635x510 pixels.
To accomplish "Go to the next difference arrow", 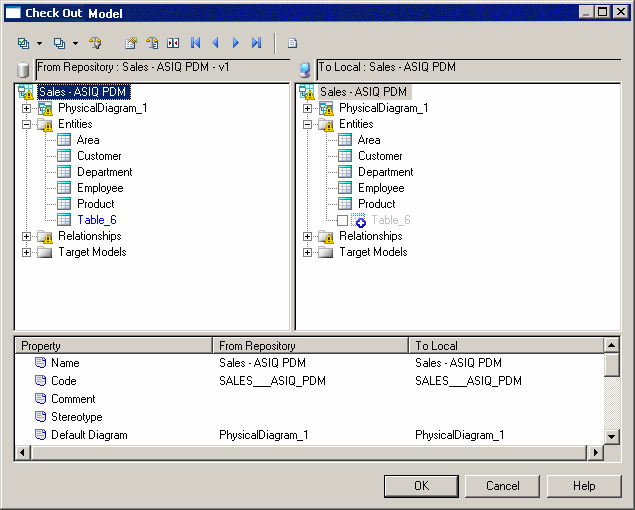I will (236, 43).
